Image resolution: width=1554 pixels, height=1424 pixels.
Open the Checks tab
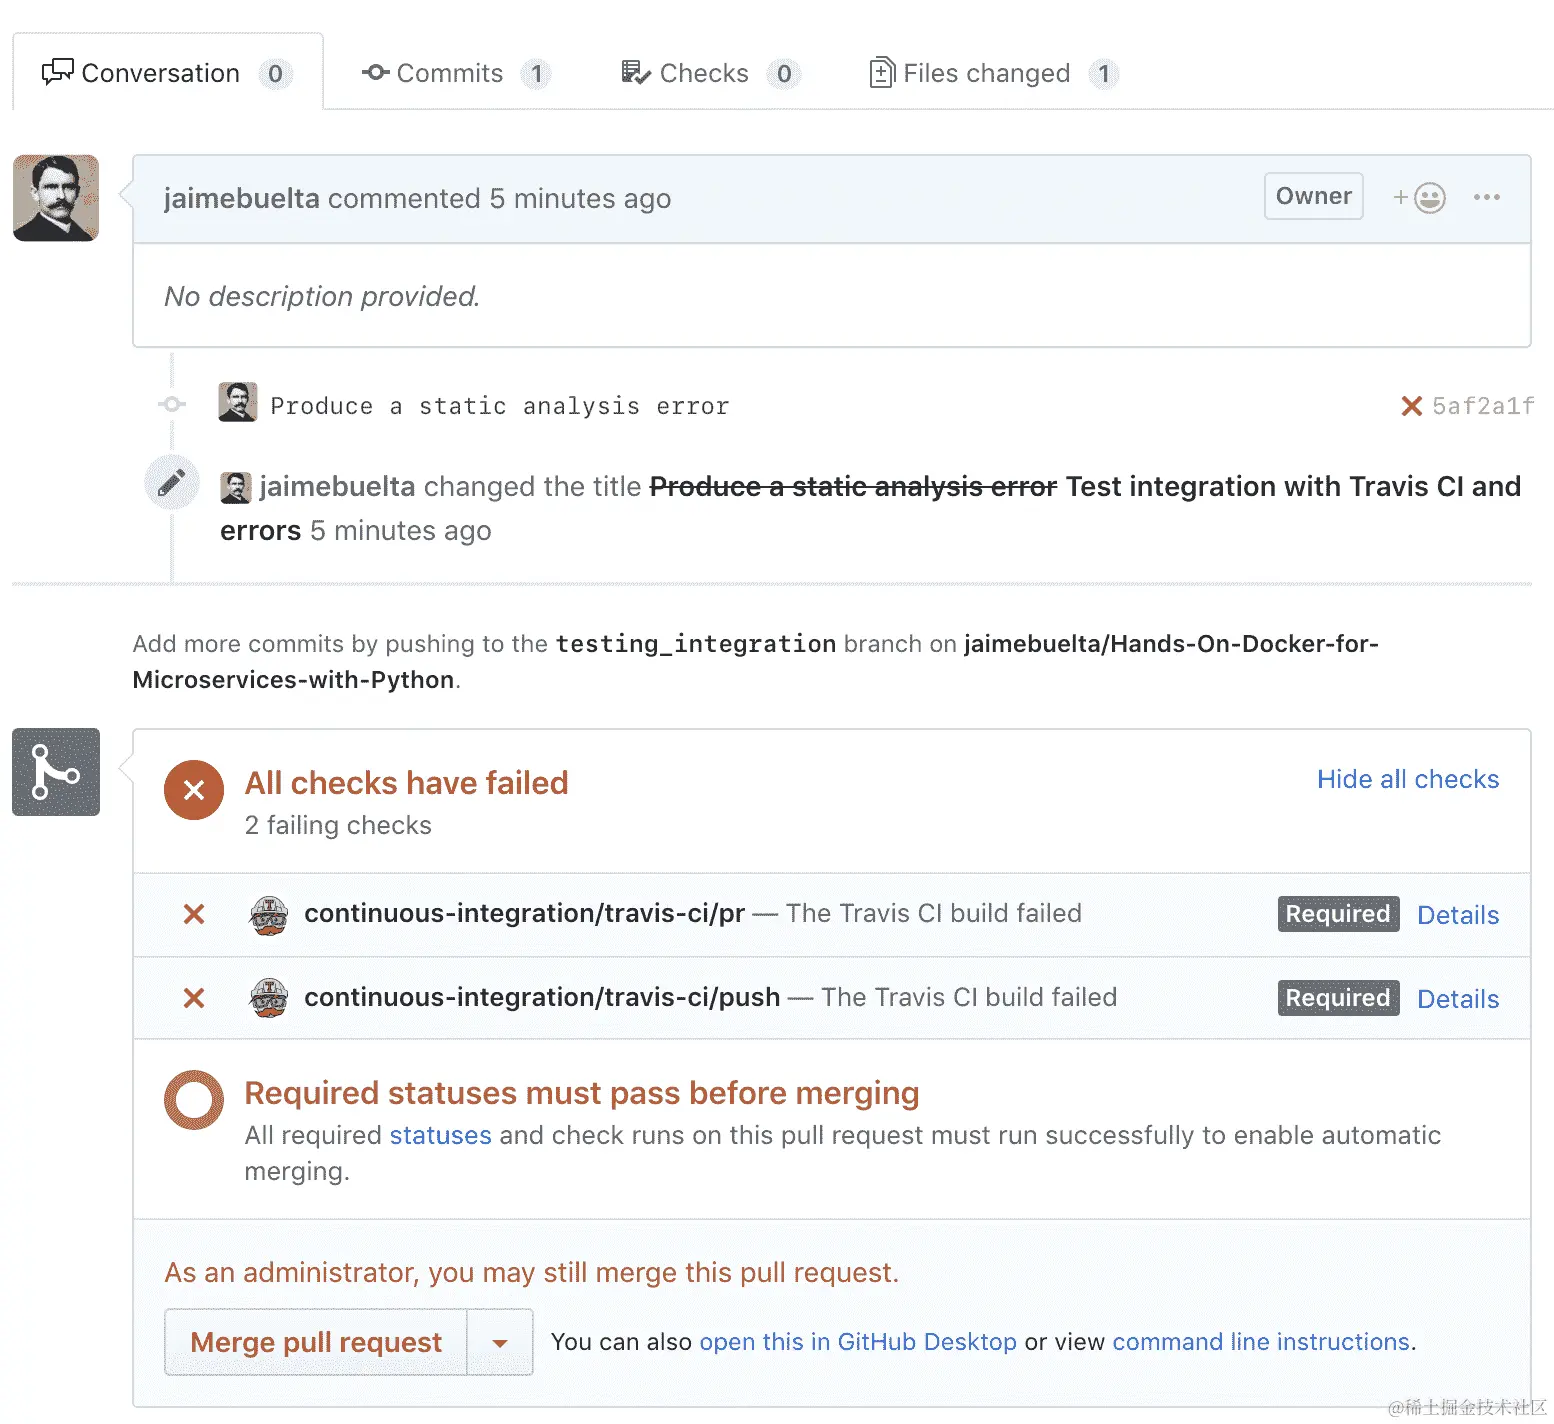pyautogui.click(x=710, y=73)
